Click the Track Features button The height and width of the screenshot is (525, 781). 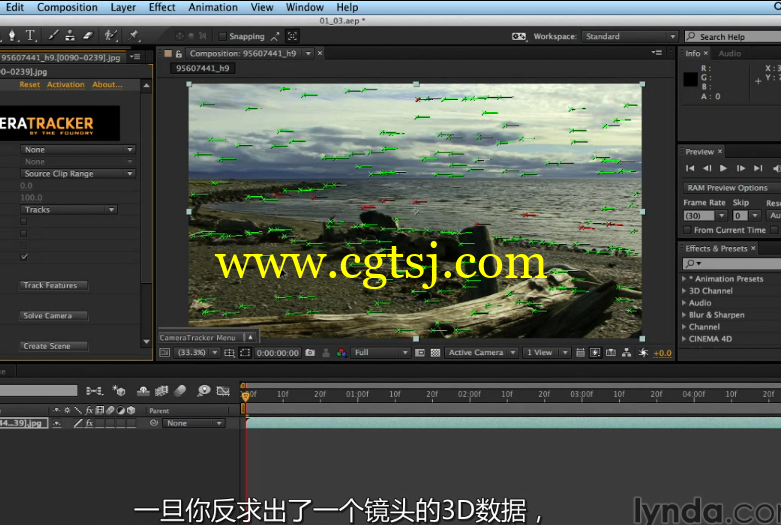(x=54, y=285)
